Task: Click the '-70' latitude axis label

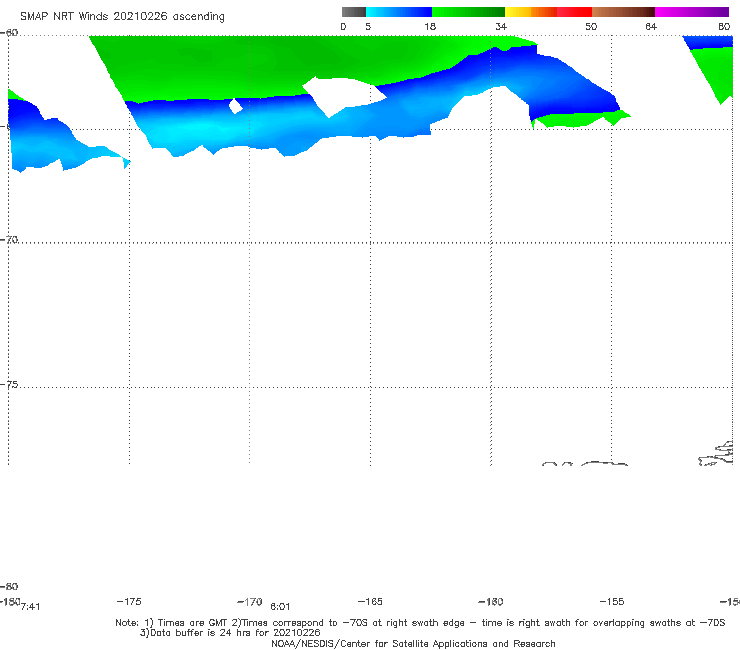Action: [x=9, y=240]
